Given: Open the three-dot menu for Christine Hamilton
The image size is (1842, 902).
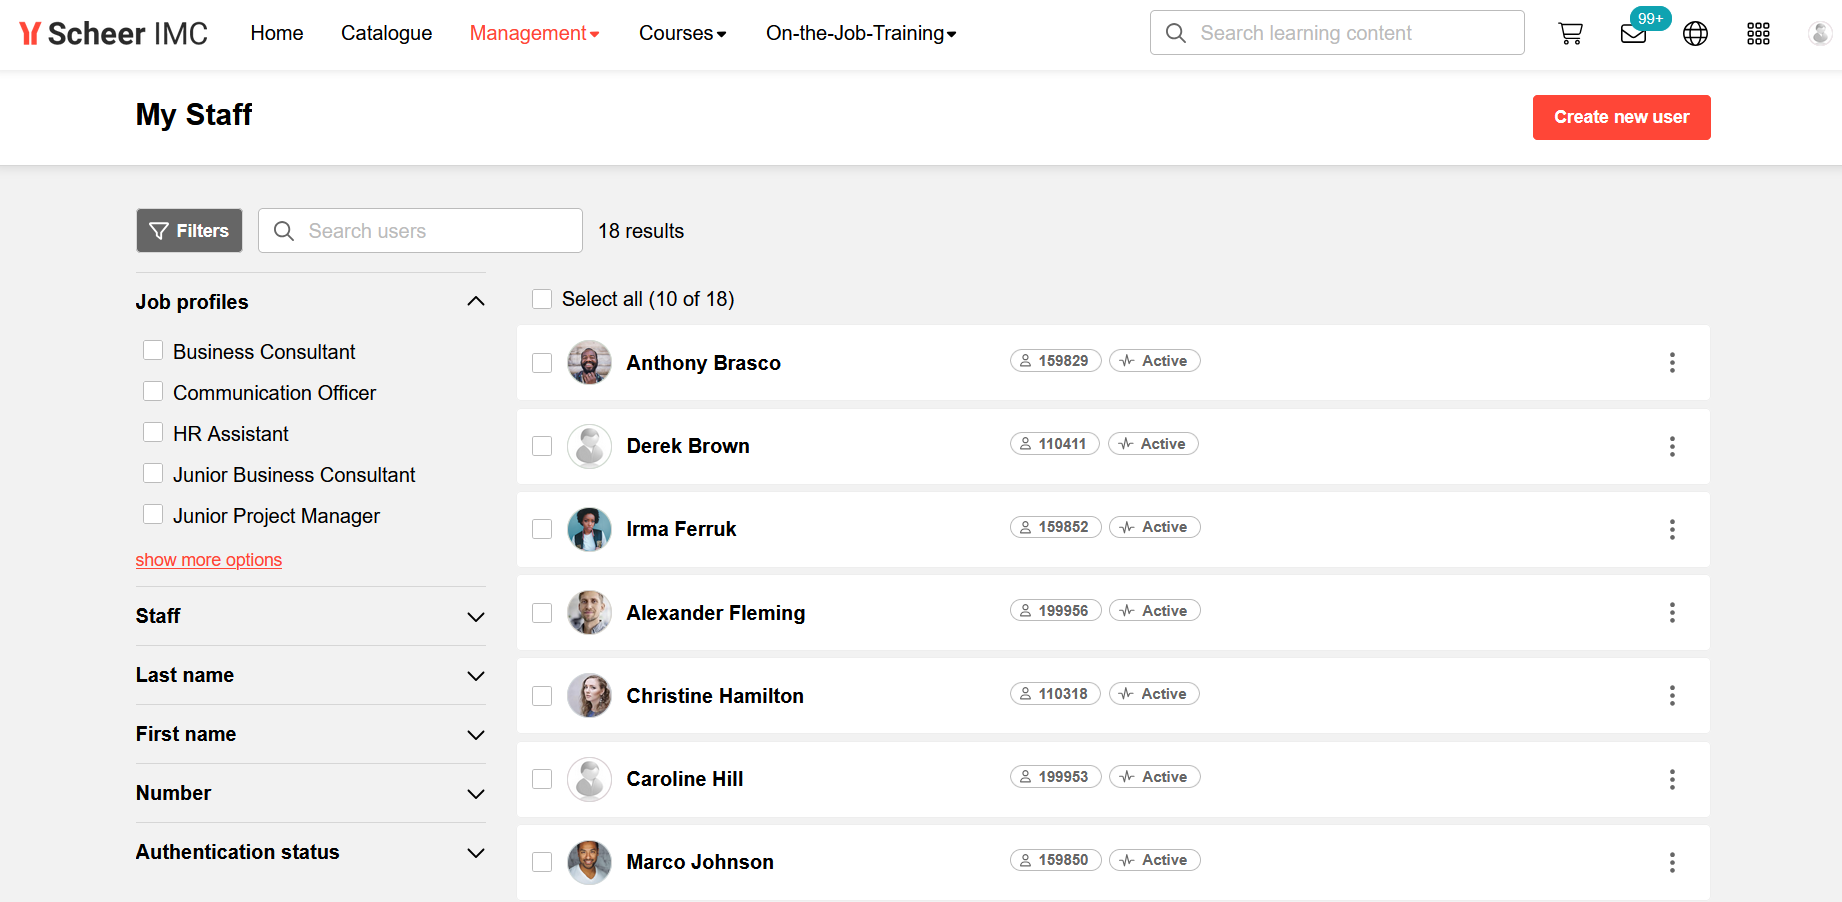Looking at the screenshot, I should 1672,695.
